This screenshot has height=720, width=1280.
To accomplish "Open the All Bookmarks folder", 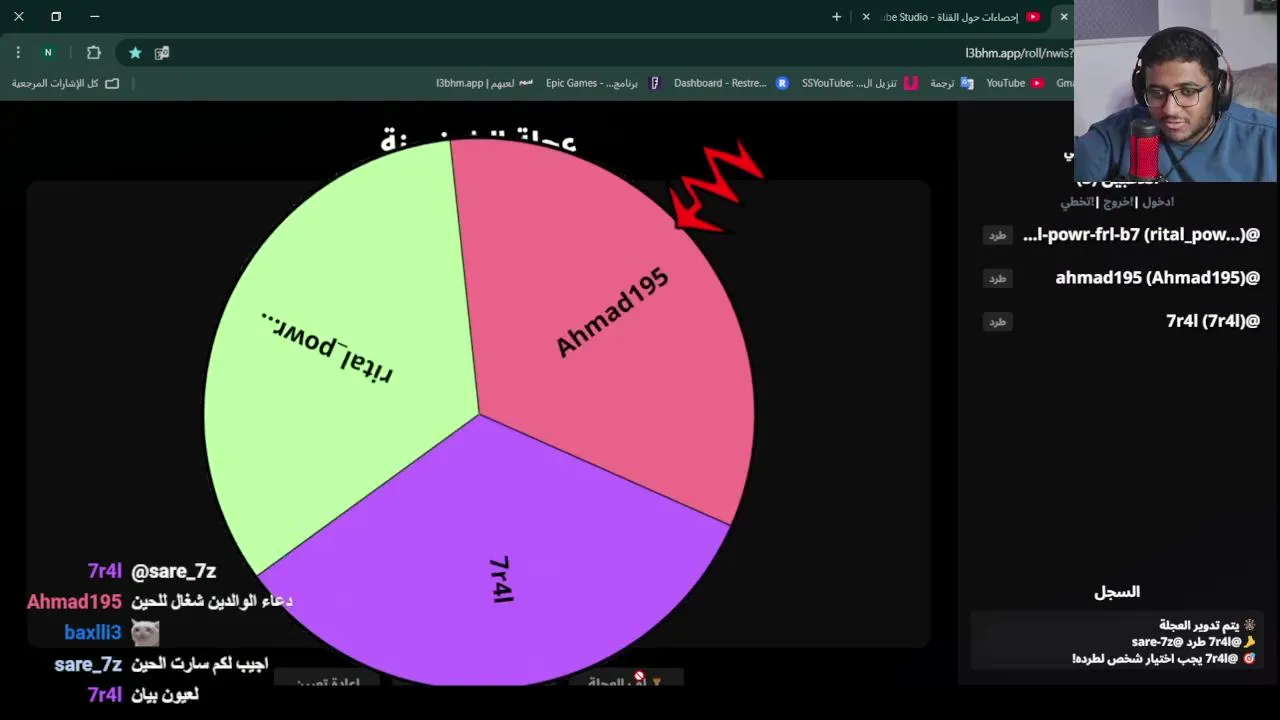I will (65, 83).
